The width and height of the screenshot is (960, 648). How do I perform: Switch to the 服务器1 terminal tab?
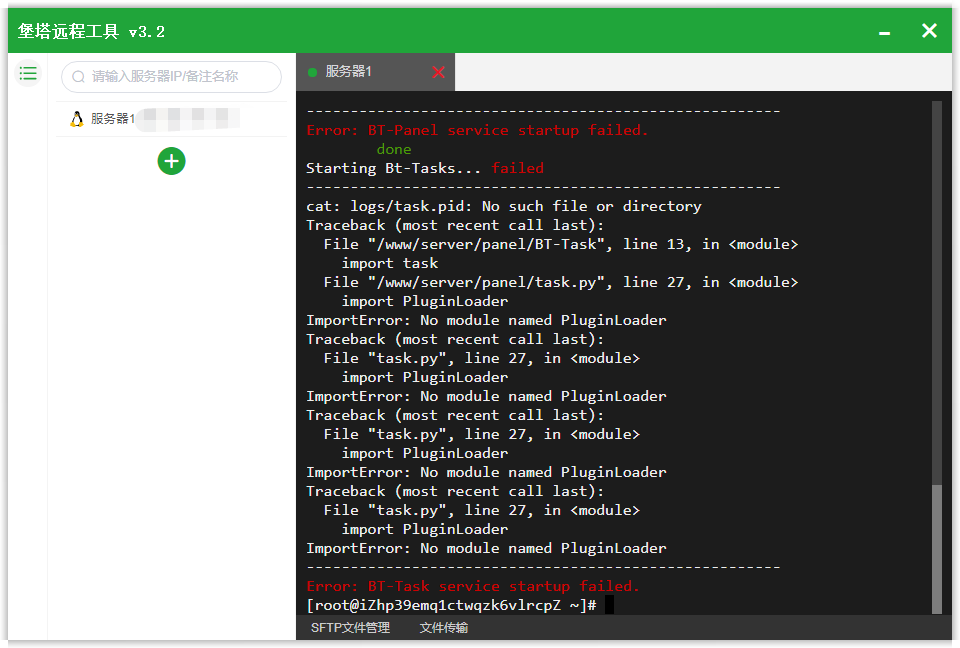[375, 72]
